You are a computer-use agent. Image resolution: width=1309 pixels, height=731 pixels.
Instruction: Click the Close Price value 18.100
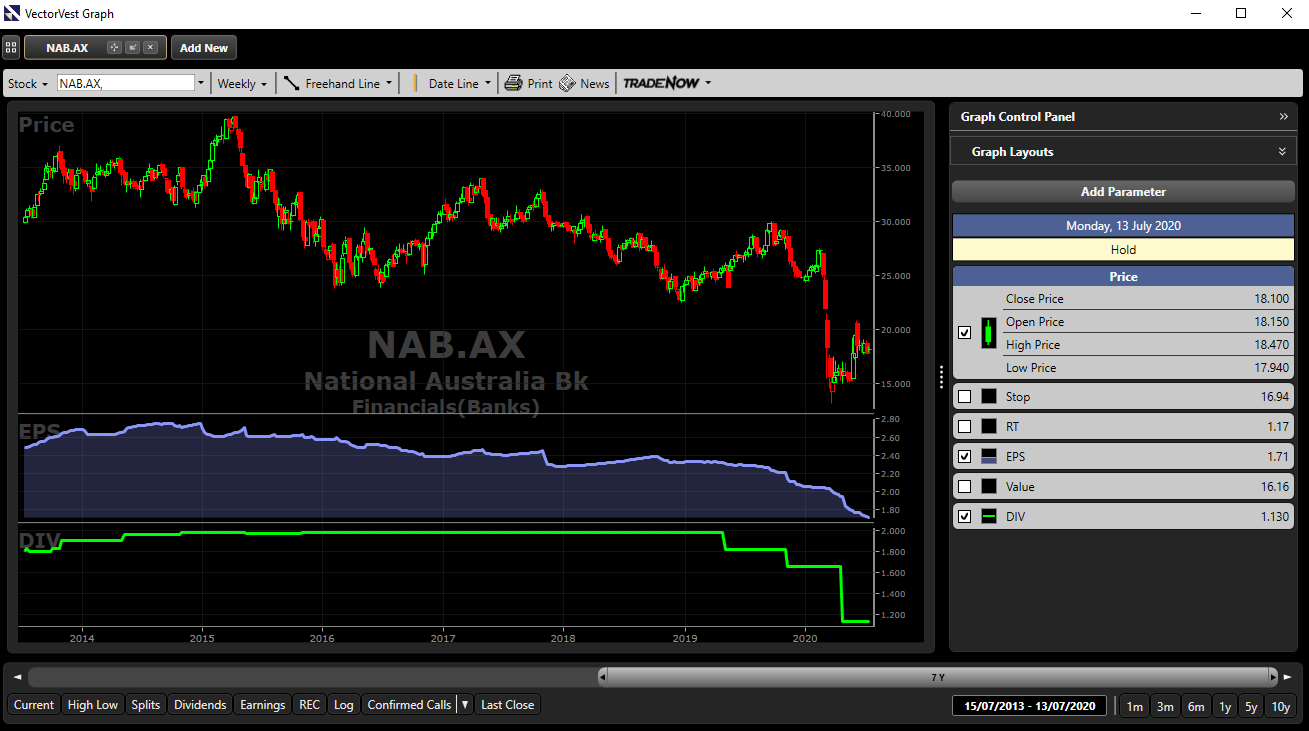point(1271,299)
